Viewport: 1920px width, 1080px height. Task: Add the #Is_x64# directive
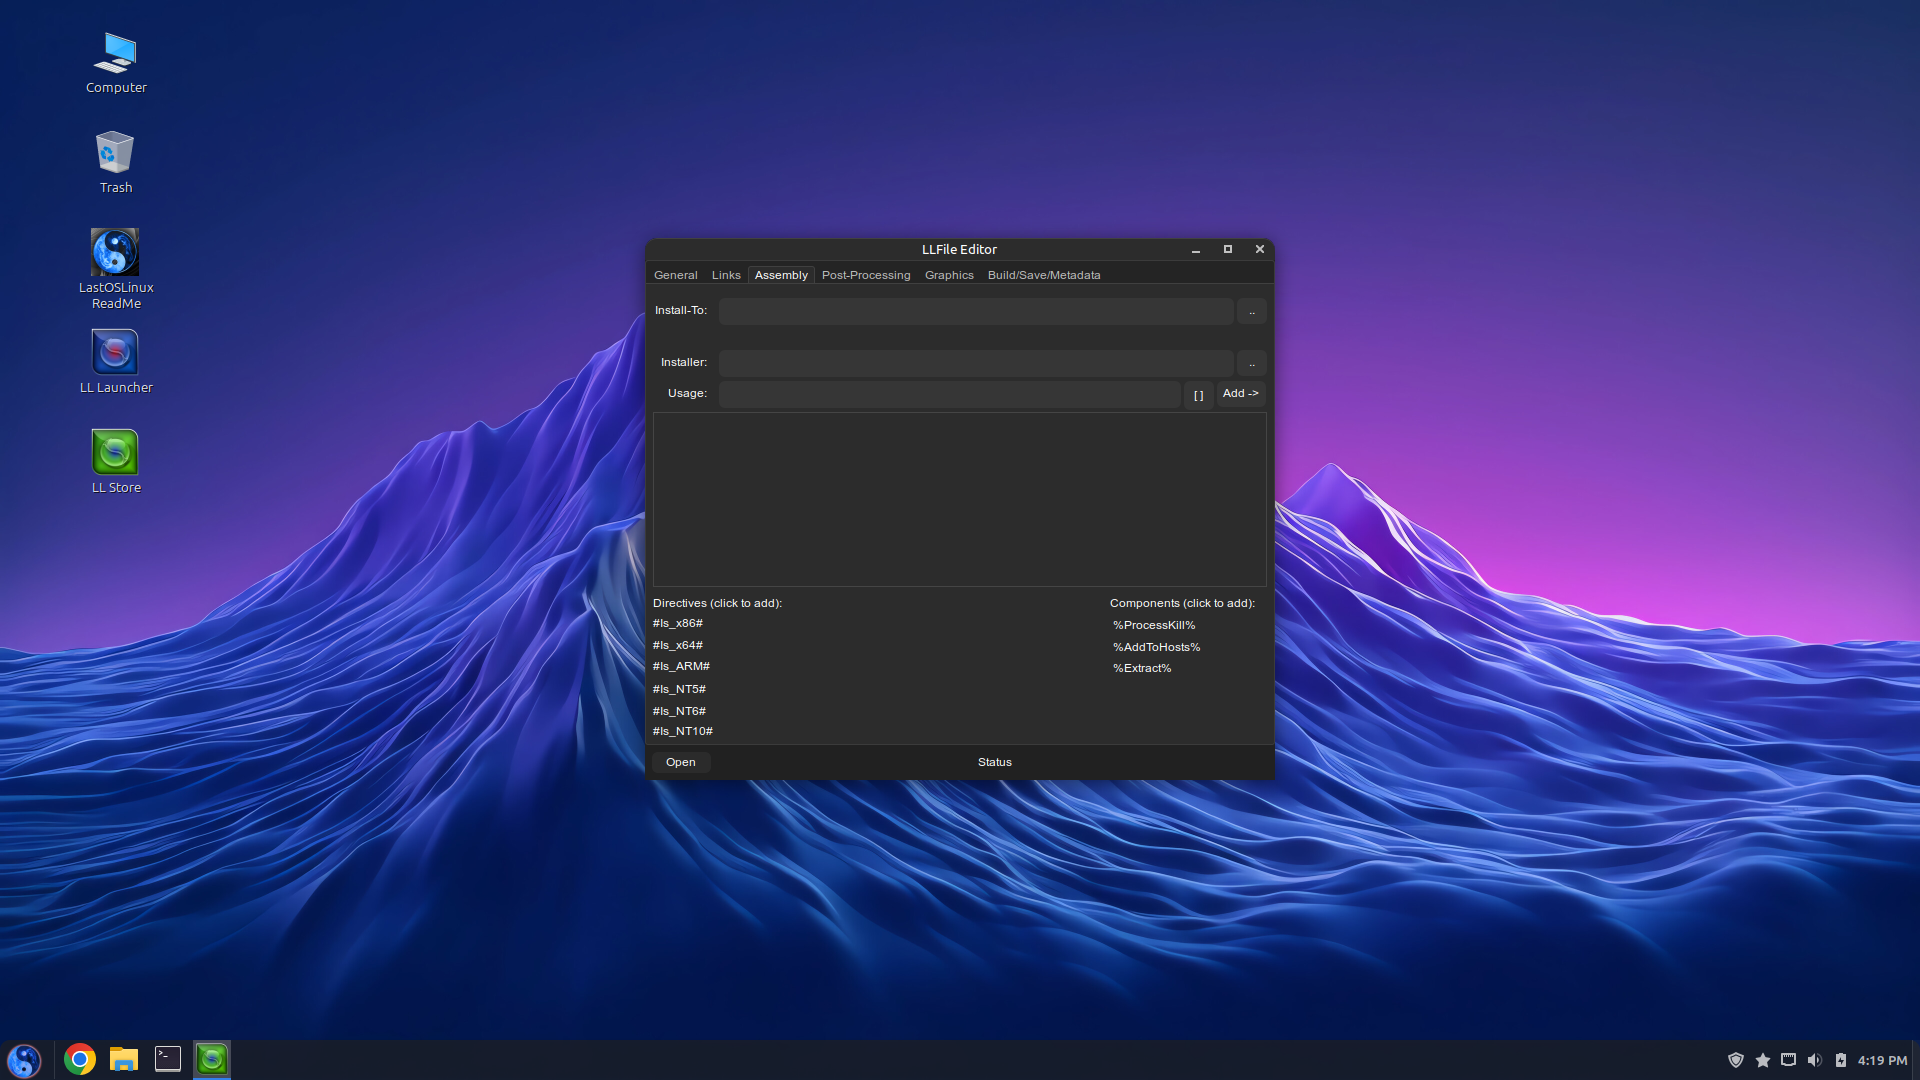click(678, 645)
